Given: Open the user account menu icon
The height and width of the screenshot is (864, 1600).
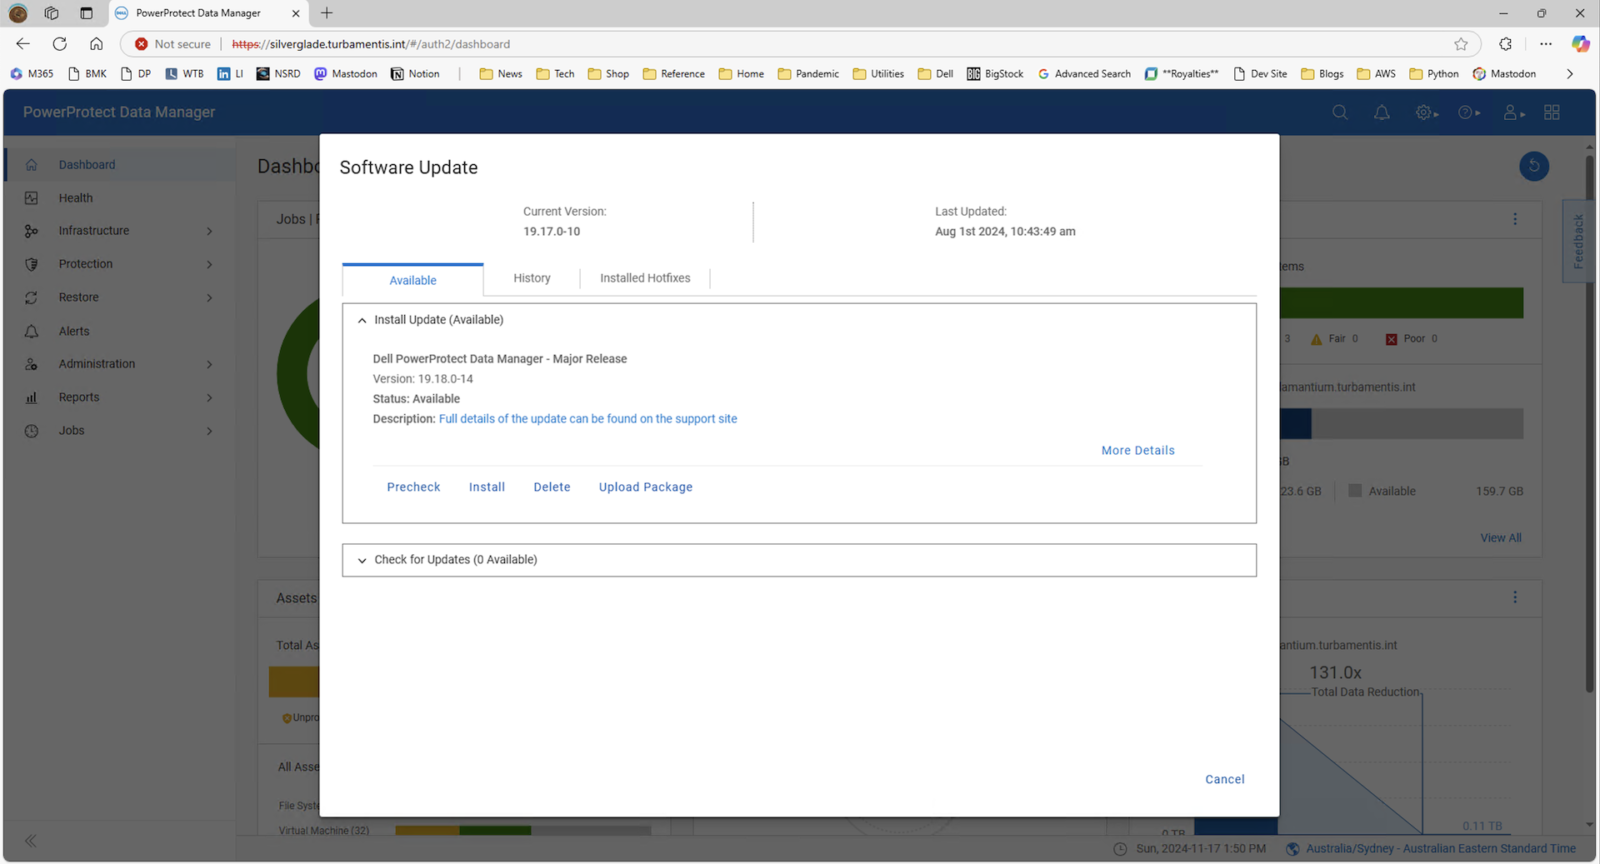Looking at the screenshot, I should (x=1514, y=113).
